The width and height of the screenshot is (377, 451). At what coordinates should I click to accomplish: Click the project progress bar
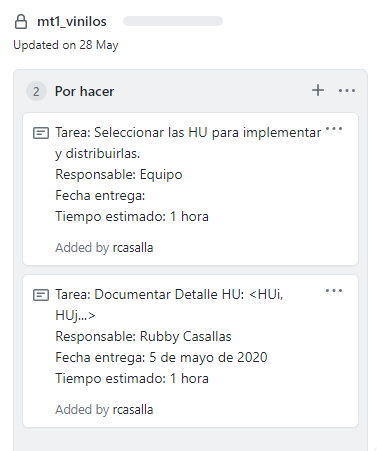[x=173, y=21]
